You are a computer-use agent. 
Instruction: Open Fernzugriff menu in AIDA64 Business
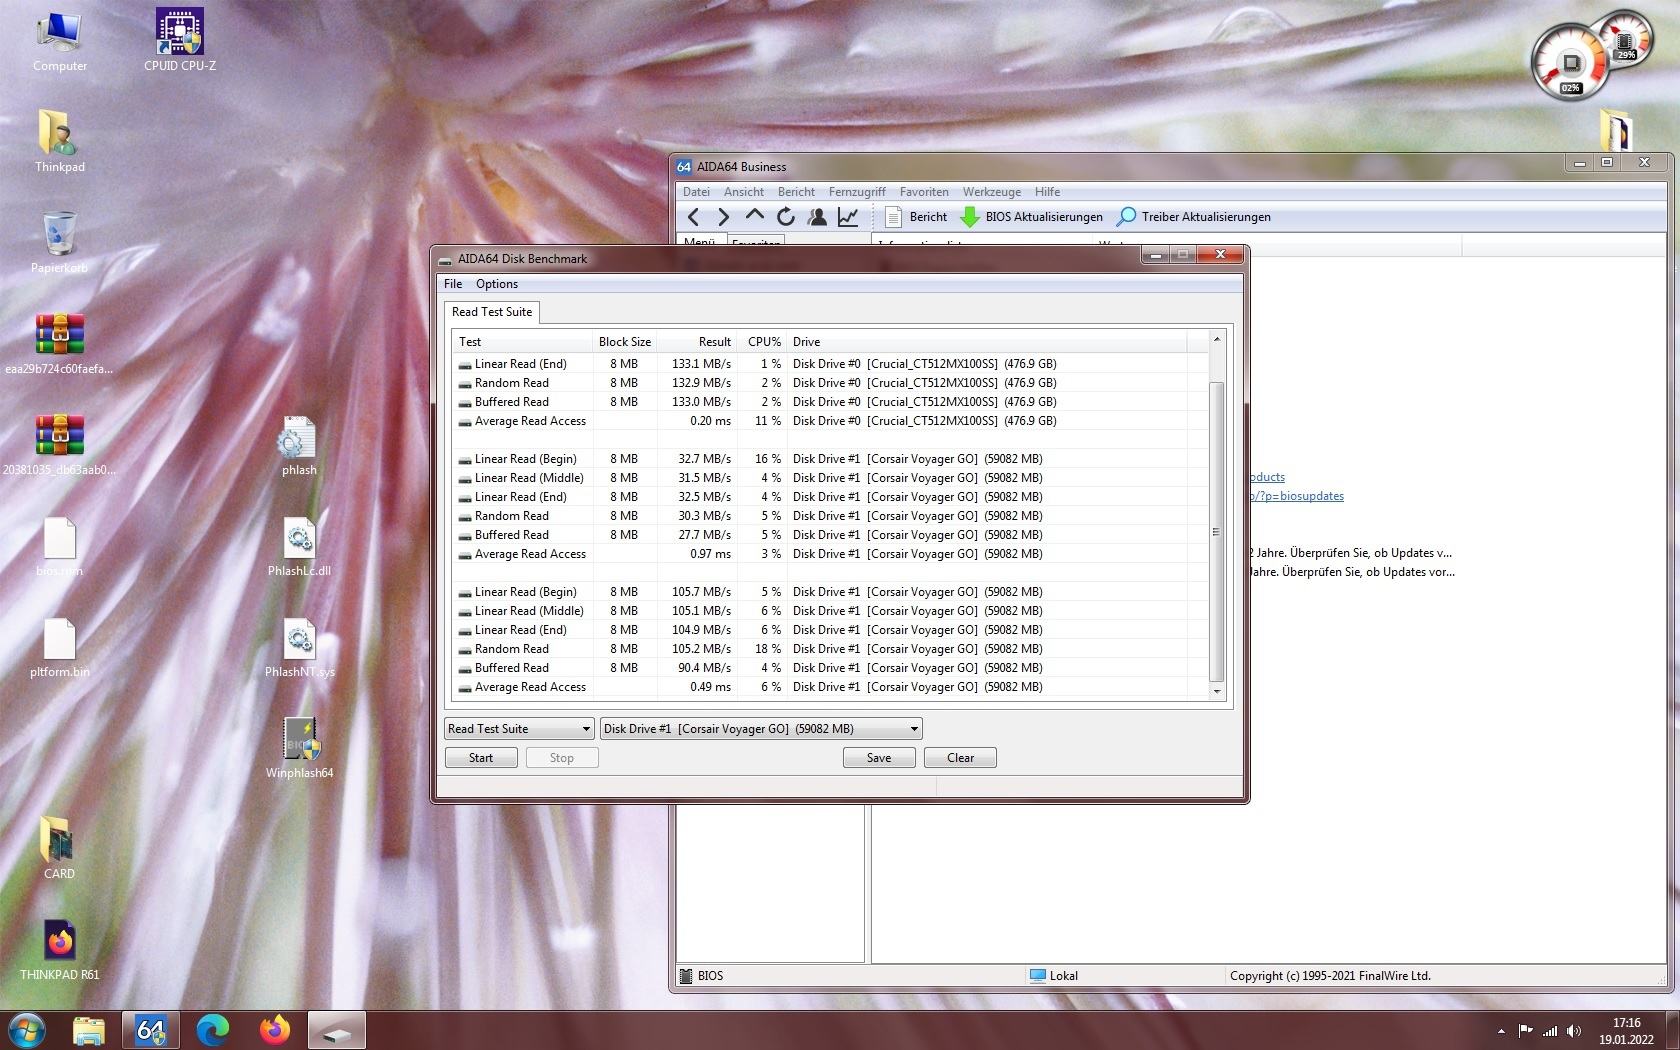click(x=857, y=192)
